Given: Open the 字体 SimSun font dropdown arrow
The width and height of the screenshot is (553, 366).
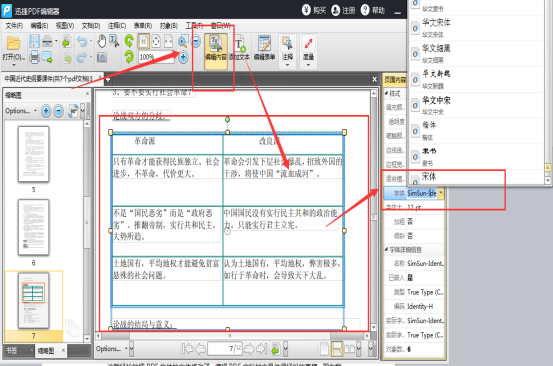Looking at the screenshot, I should 440,193.
